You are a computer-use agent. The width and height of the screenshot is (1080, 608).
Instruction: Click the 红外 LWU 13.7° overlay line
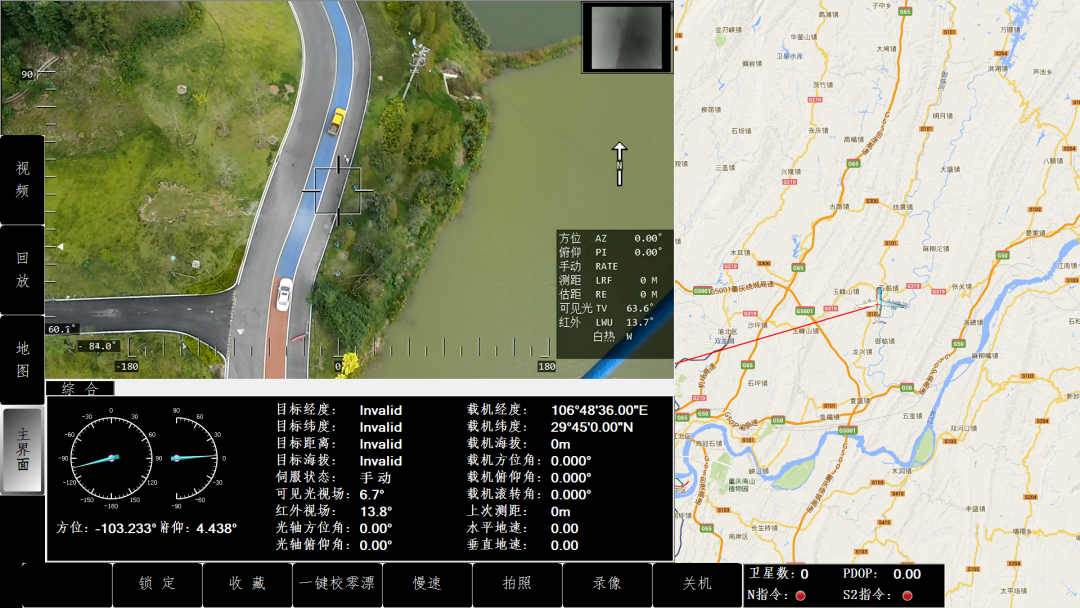(x=607, y=322)
